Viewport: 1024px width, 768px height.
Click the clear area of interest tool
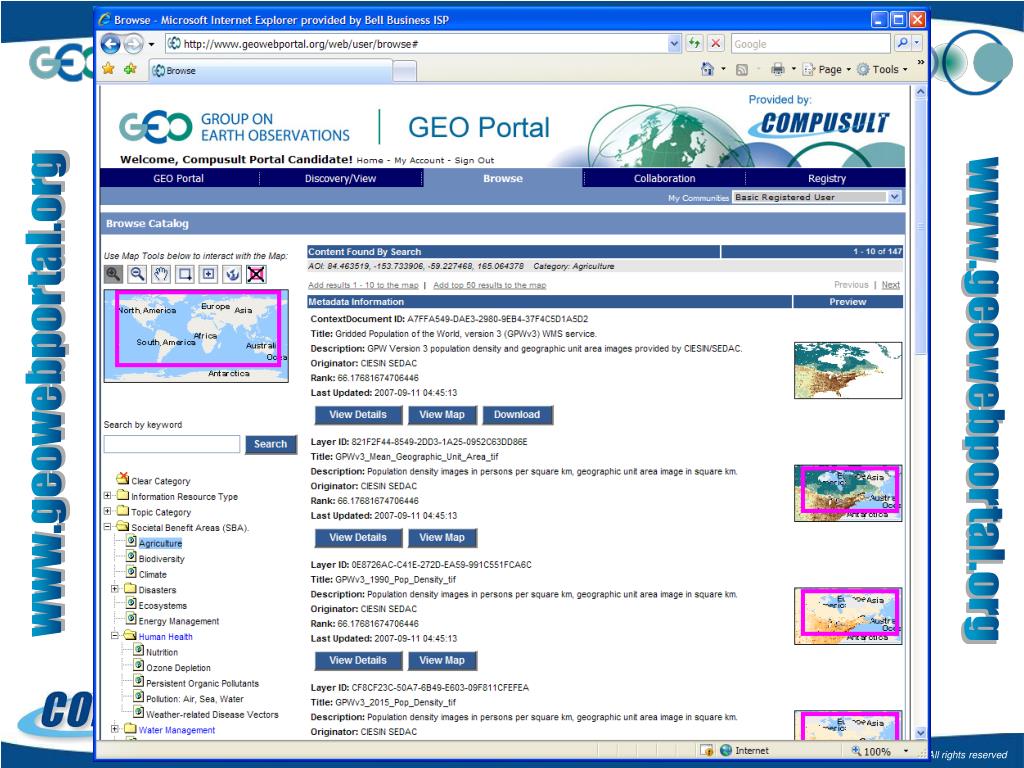(x=256, y=274)
